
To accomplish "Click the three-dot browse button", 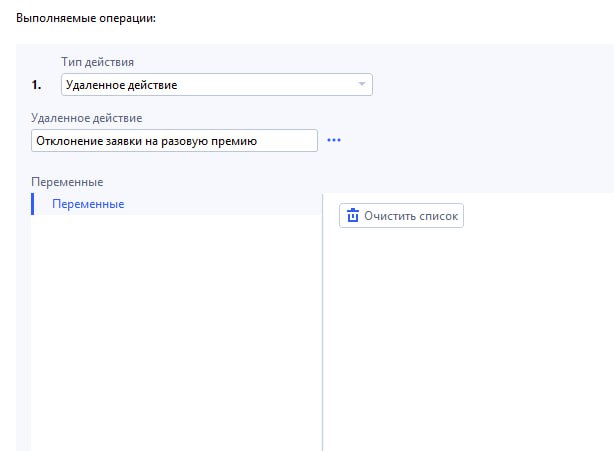I will point(334,141).
